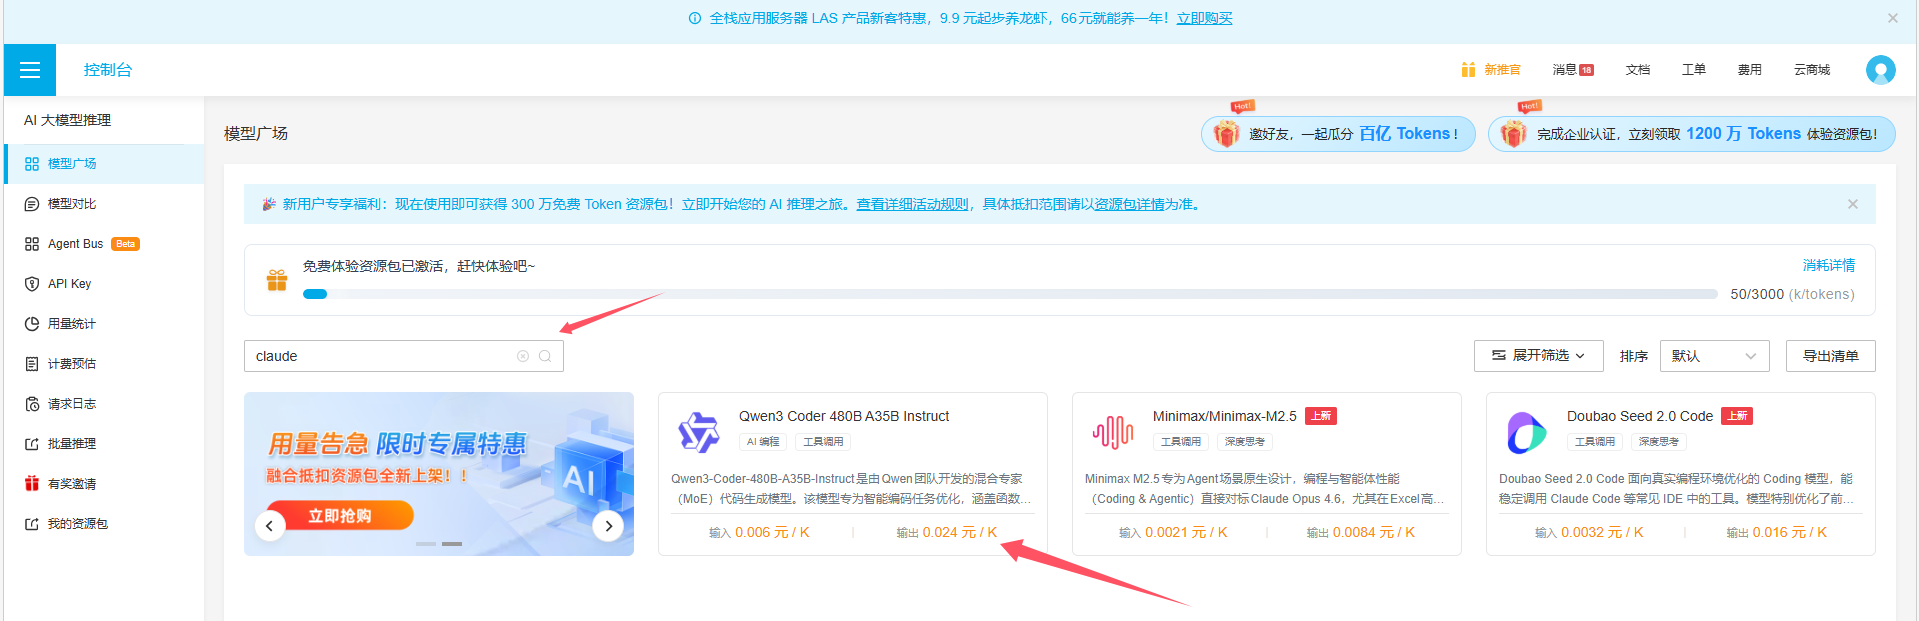The width and height of the screenshot is (1919, 621).
Task: Open 云商城 in the top bar
Action: [x=1812, y=70]
